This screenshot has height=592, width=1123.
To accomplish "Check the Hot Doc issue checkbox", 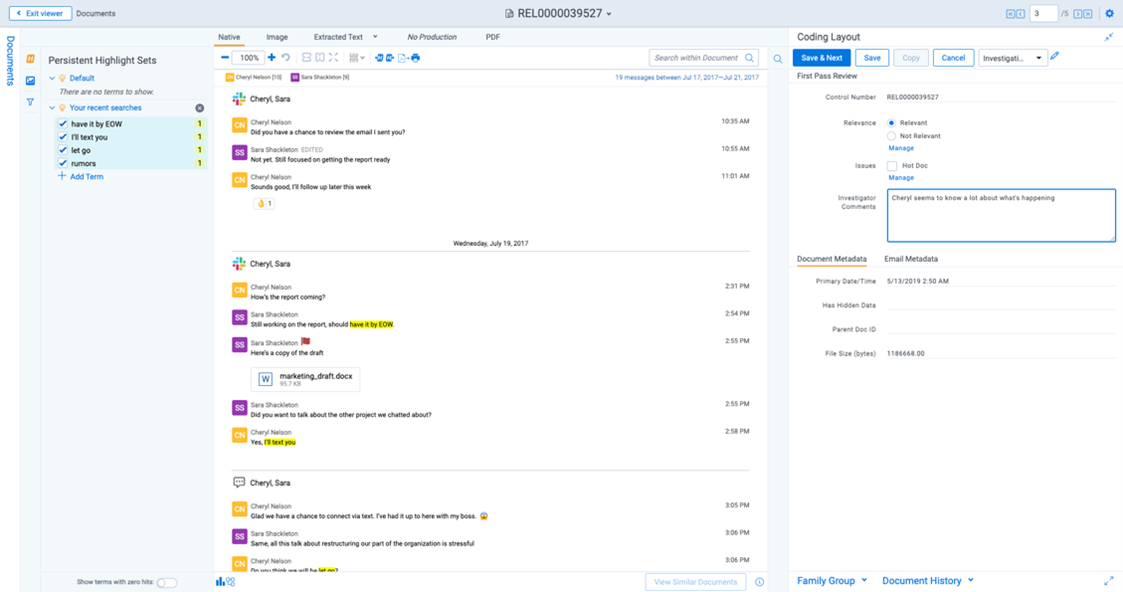I will (x=892, y=166).
